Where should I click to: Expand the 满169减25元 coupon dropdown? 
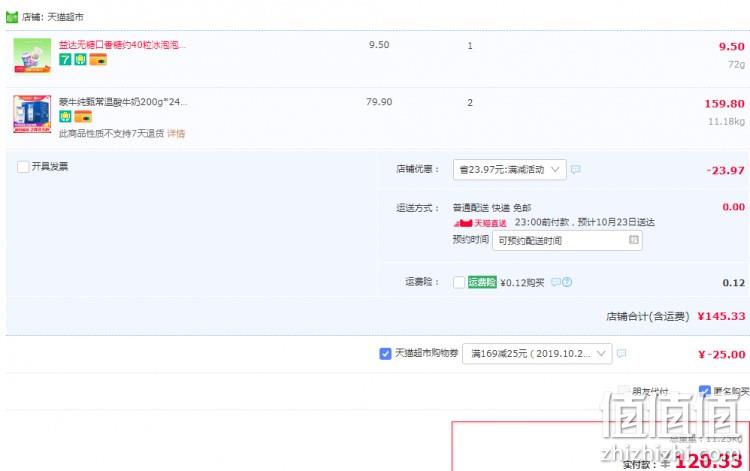point(537,353)
